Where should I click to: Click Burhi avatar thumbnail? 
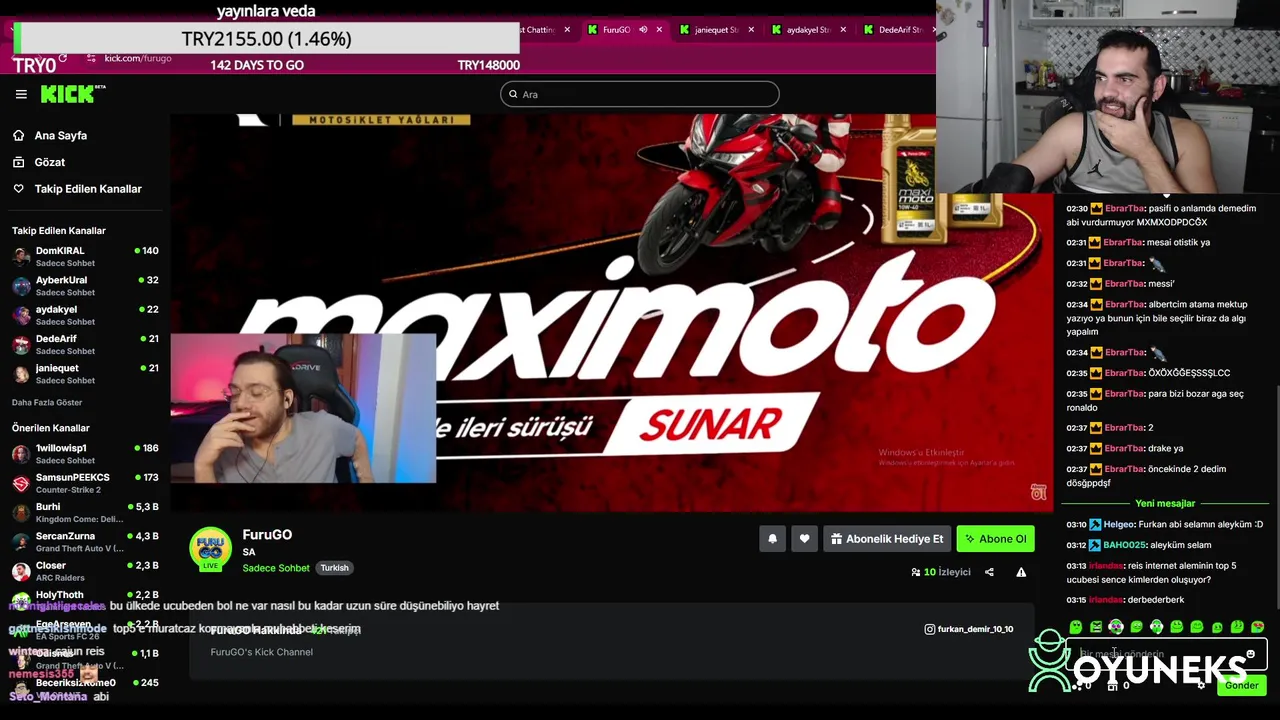(x=21, y=513)
